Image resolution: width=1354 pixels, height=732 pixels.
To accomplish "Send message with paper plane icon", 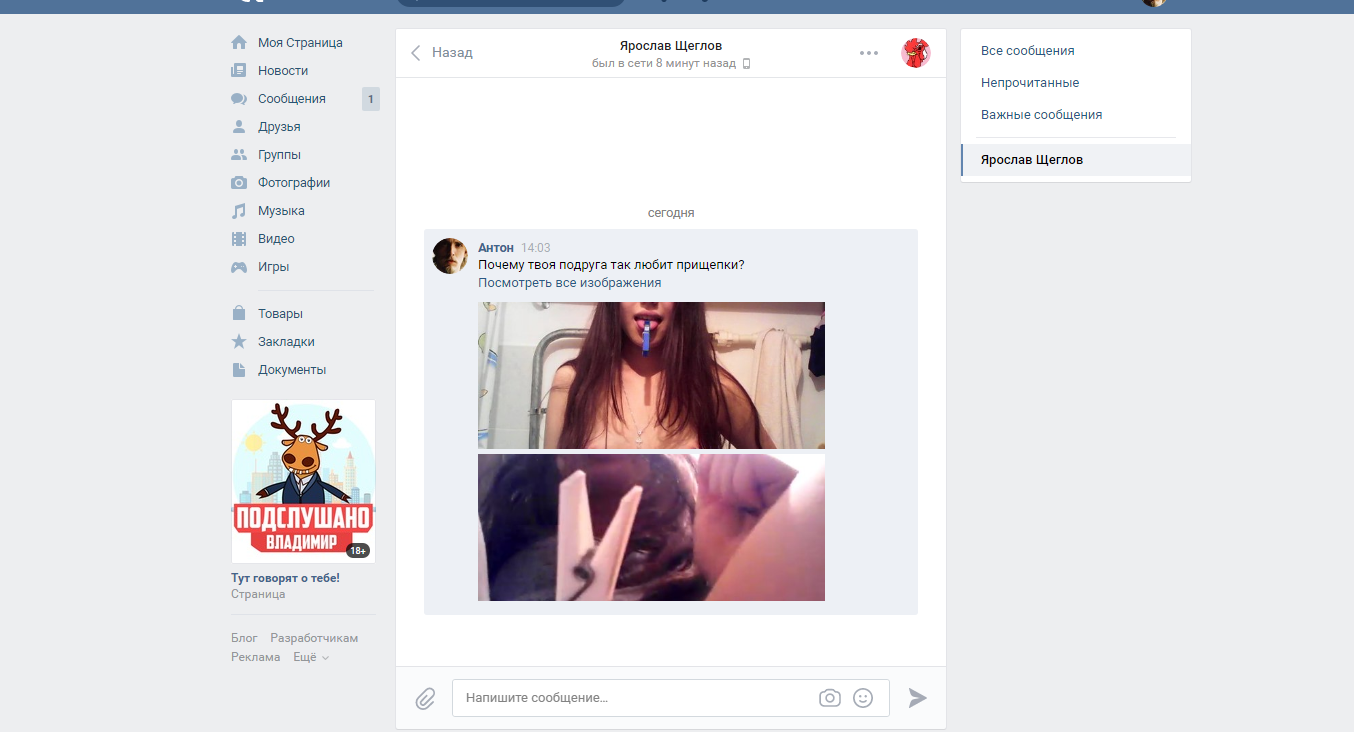I will [918, 698].
